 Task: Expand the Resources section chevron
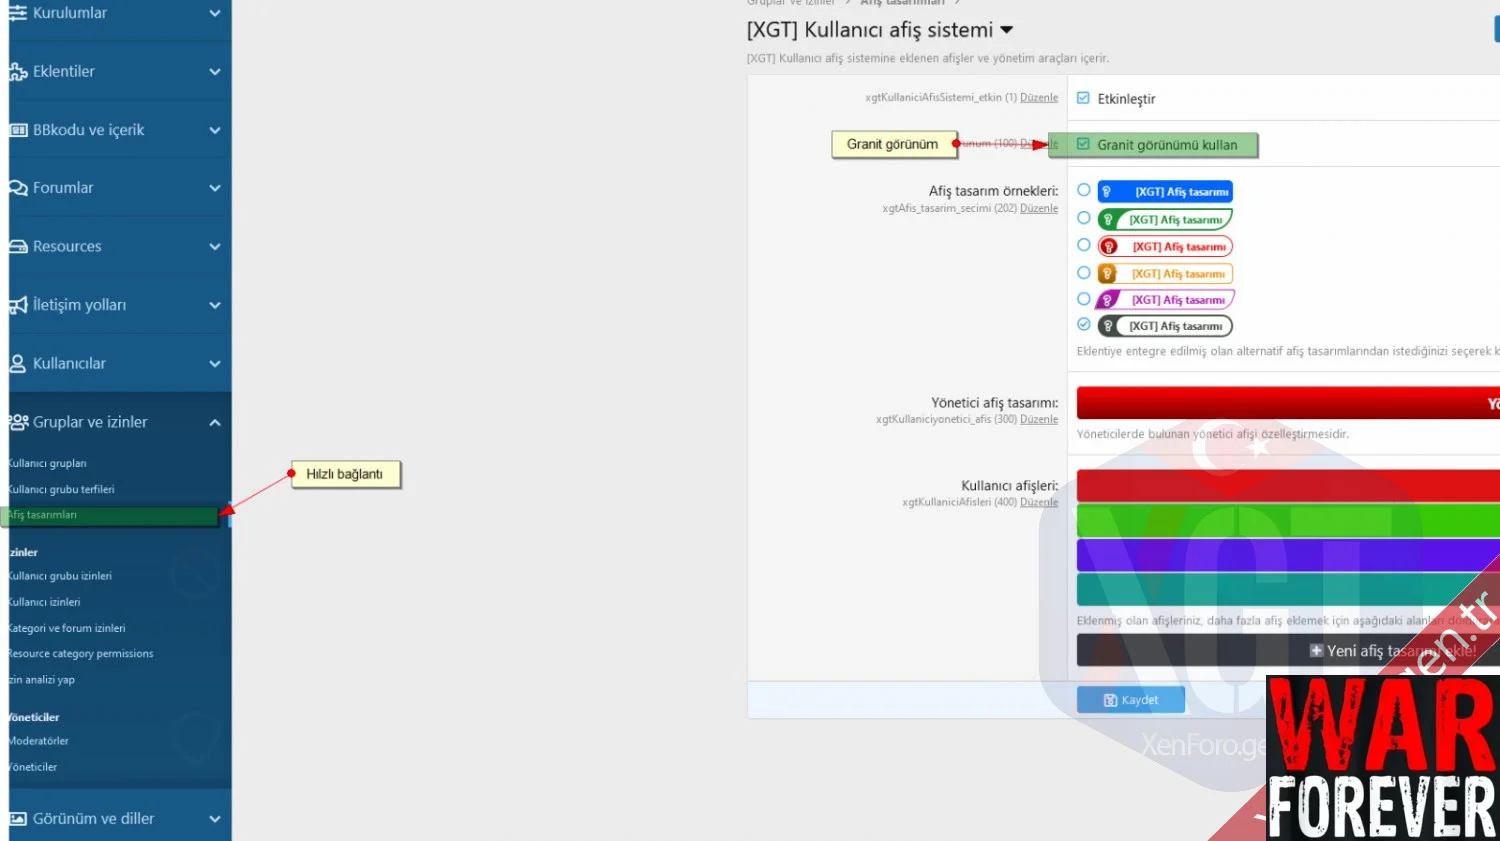[214, 247]
